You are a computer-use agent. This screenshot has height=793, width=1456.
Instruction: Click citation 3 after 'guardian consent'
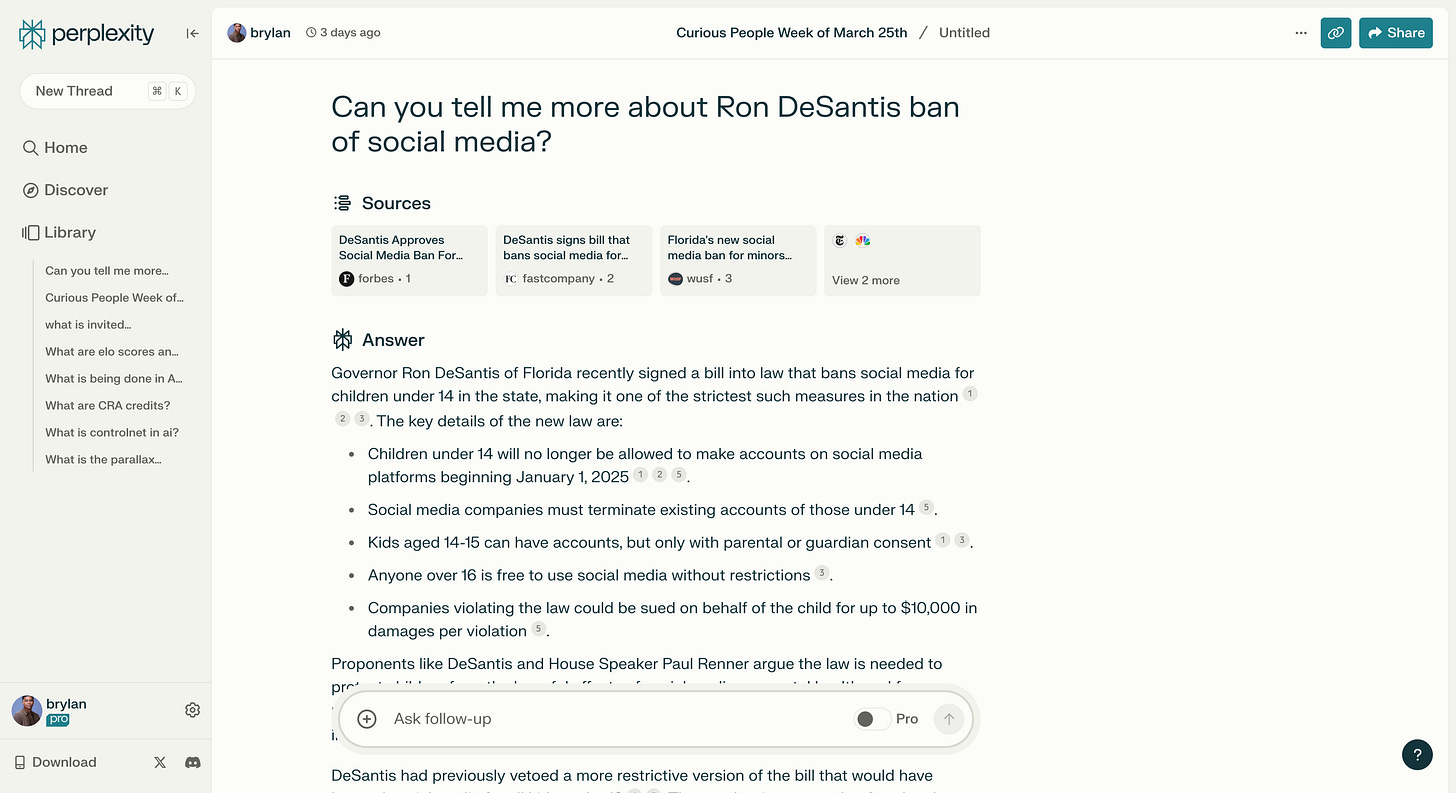click(x=962, y=540)
